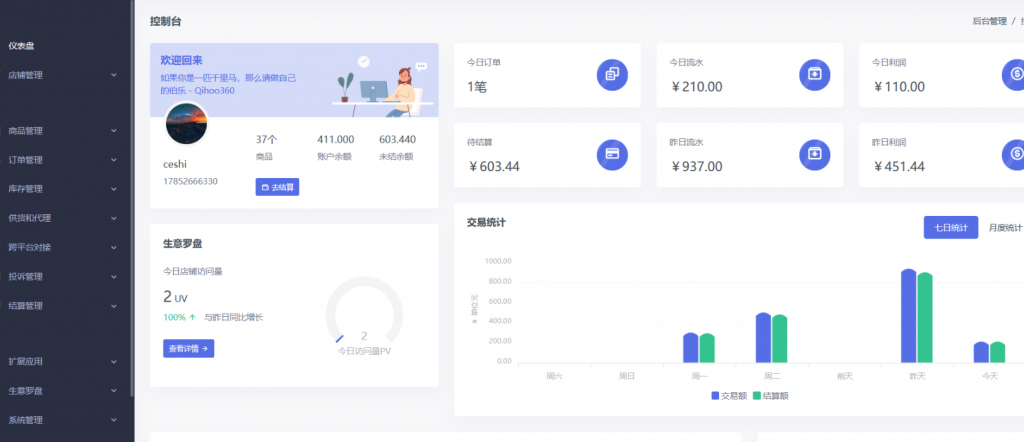Click the 后台管理 breadcrumb link
The image size is (1024, 442).
click(x=989, y=22)
